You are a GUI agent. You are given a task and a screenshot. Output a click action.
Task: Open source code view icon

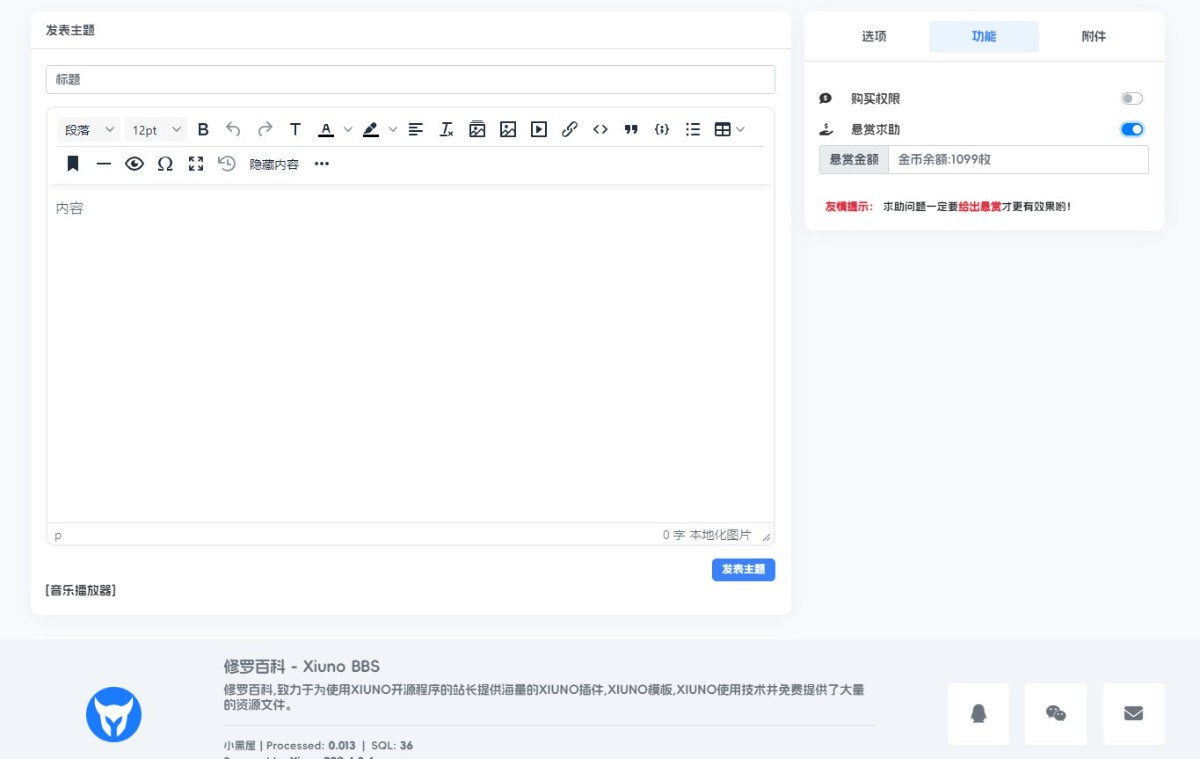click(x=600, y=129)
